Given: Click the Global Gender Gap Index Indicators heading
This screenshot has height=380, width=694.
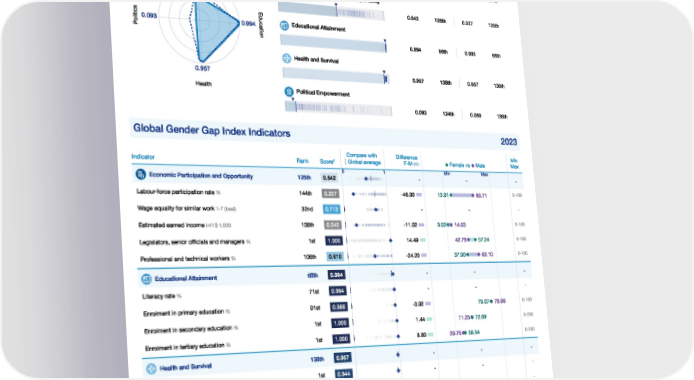Looking at the screenshot, I should coord(212,130).
